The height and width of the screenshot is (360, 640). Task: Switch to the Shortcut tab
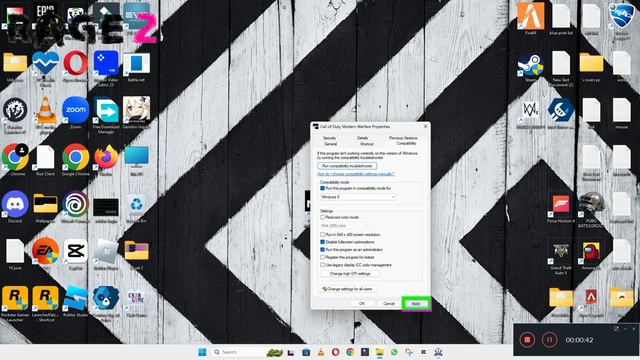point(367,144)
